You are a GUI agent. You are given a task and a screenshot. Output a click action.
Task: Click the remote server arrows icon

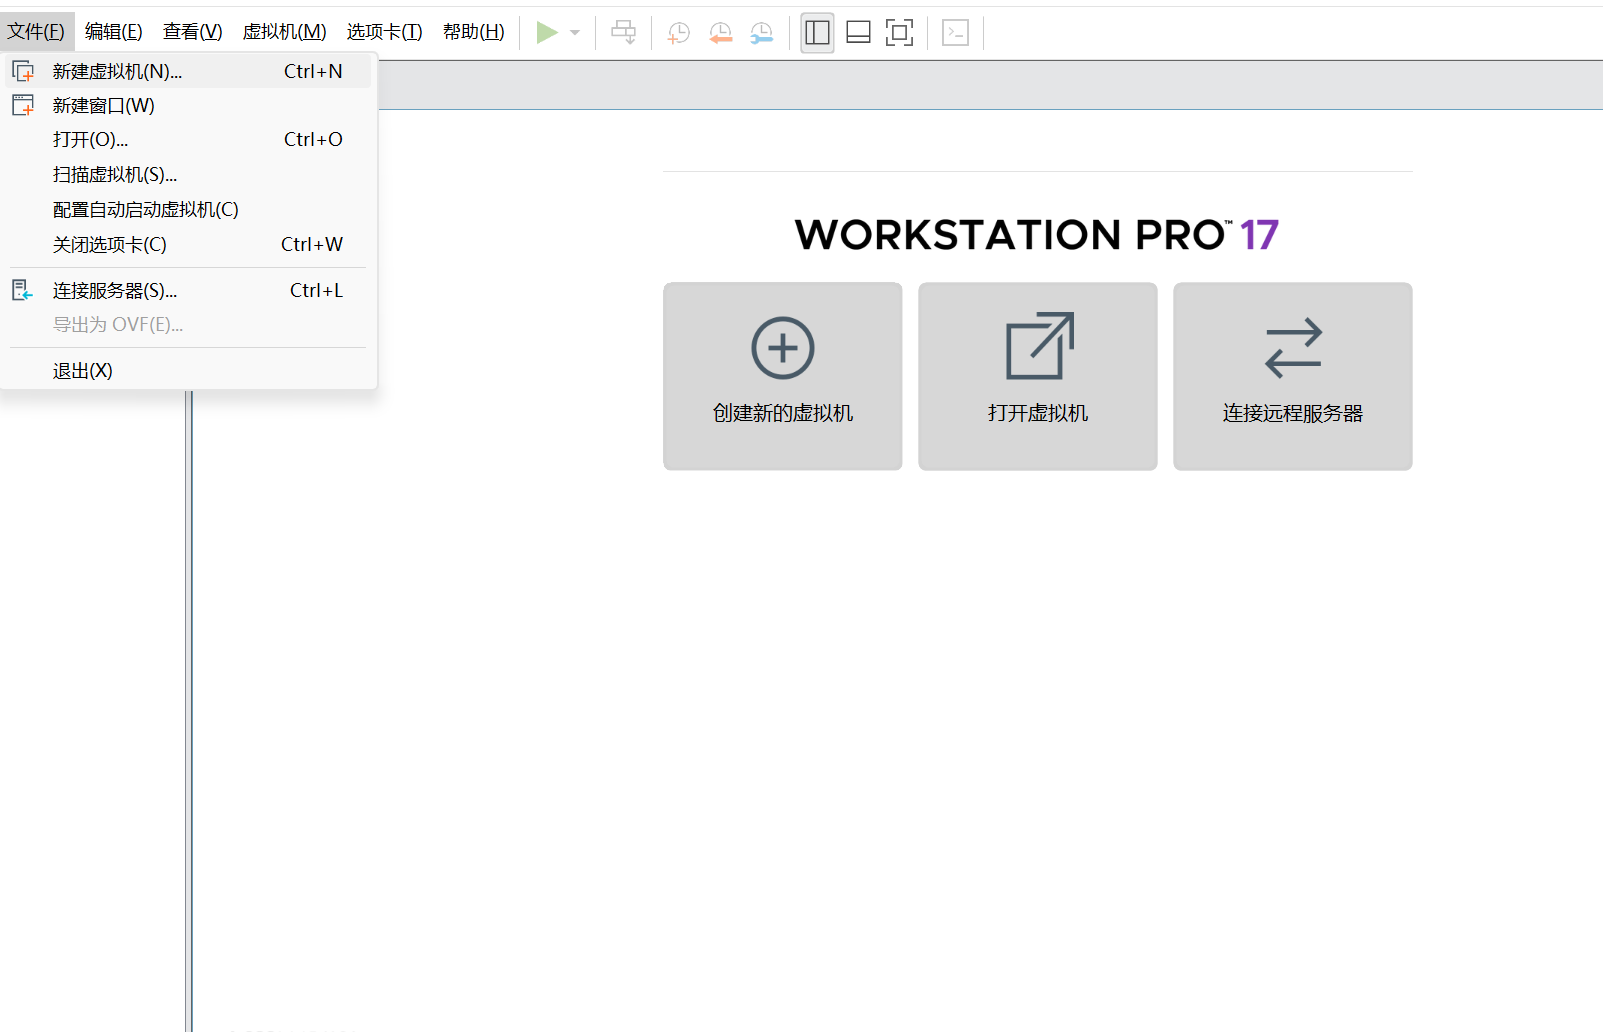[1293, 348]
